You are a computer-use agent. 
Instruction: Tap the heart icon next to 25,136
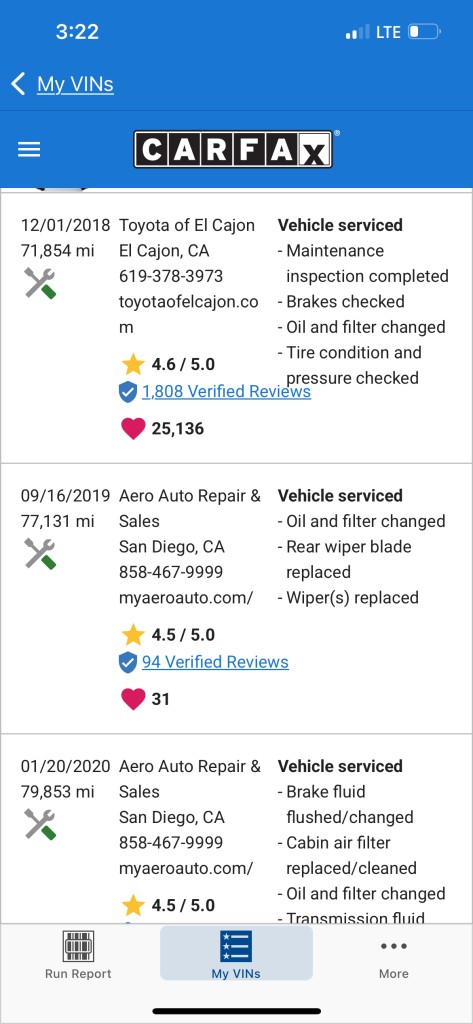133,428
